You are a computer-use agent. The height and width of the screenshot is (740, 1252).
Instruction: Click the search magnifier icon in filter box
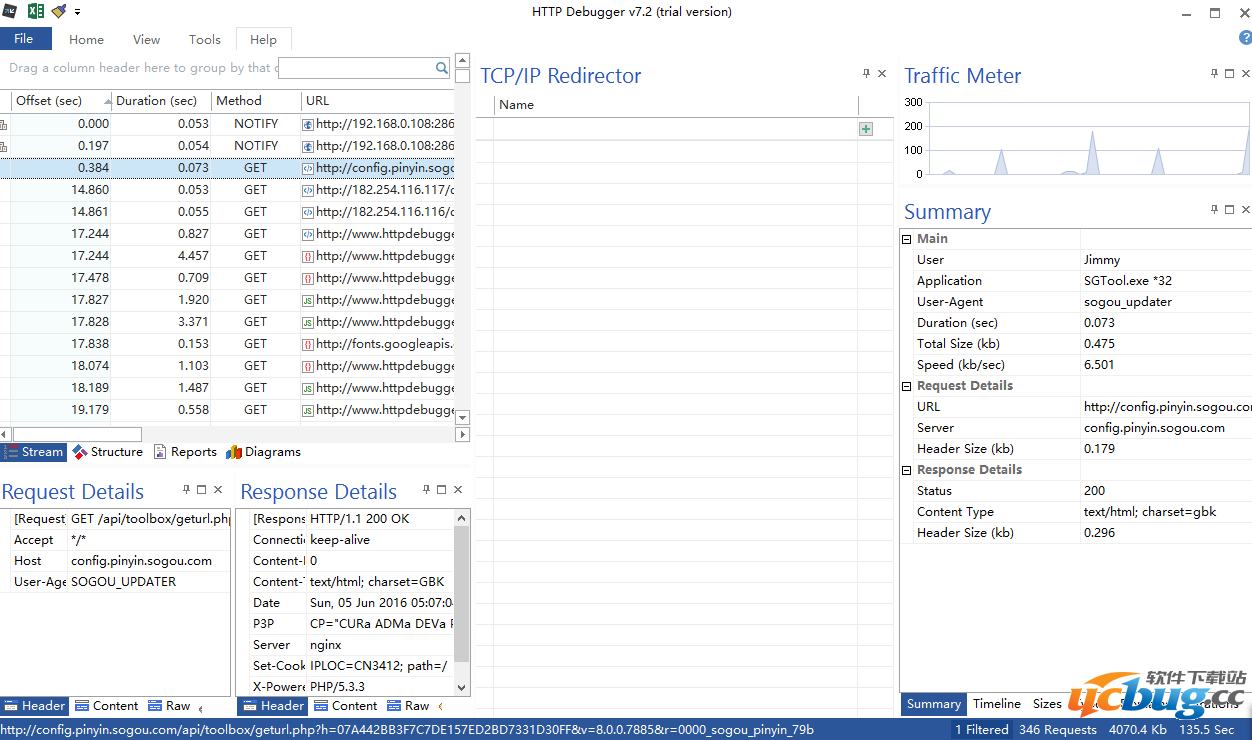tap(442, 68)
